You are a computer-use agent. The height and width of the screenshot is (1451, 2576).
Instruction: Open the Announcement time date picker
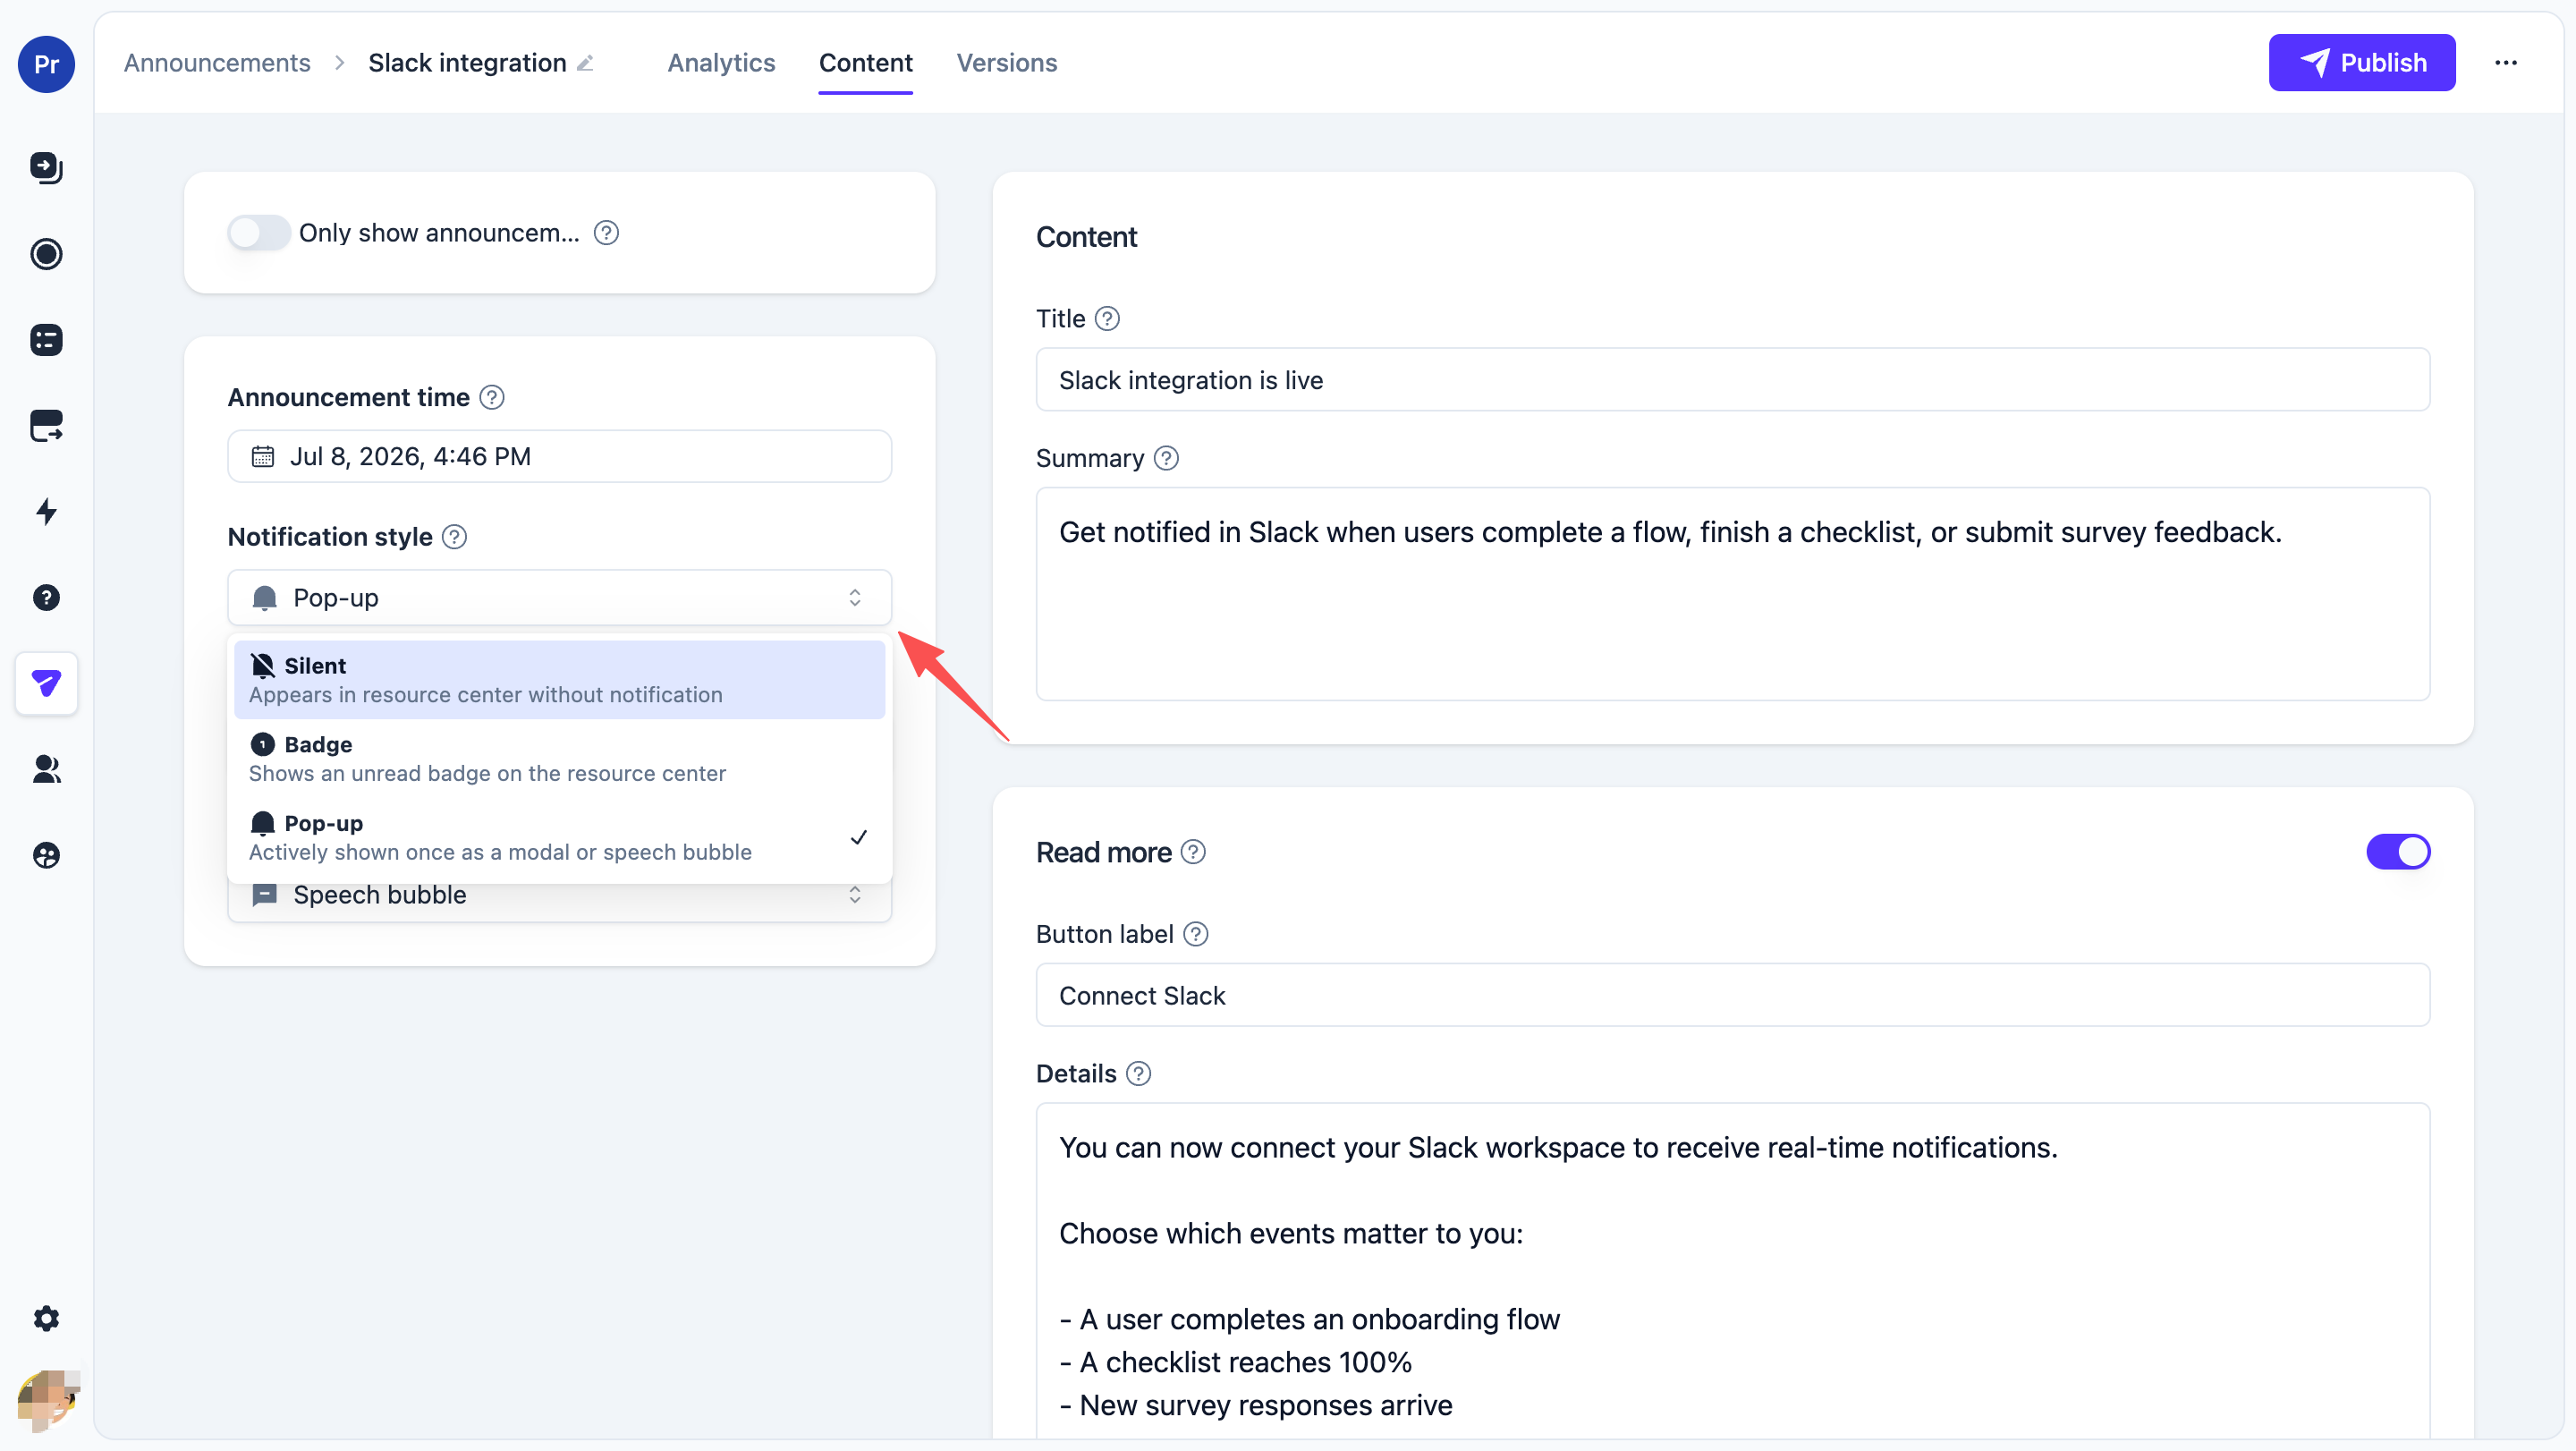(x=559, y=457)
